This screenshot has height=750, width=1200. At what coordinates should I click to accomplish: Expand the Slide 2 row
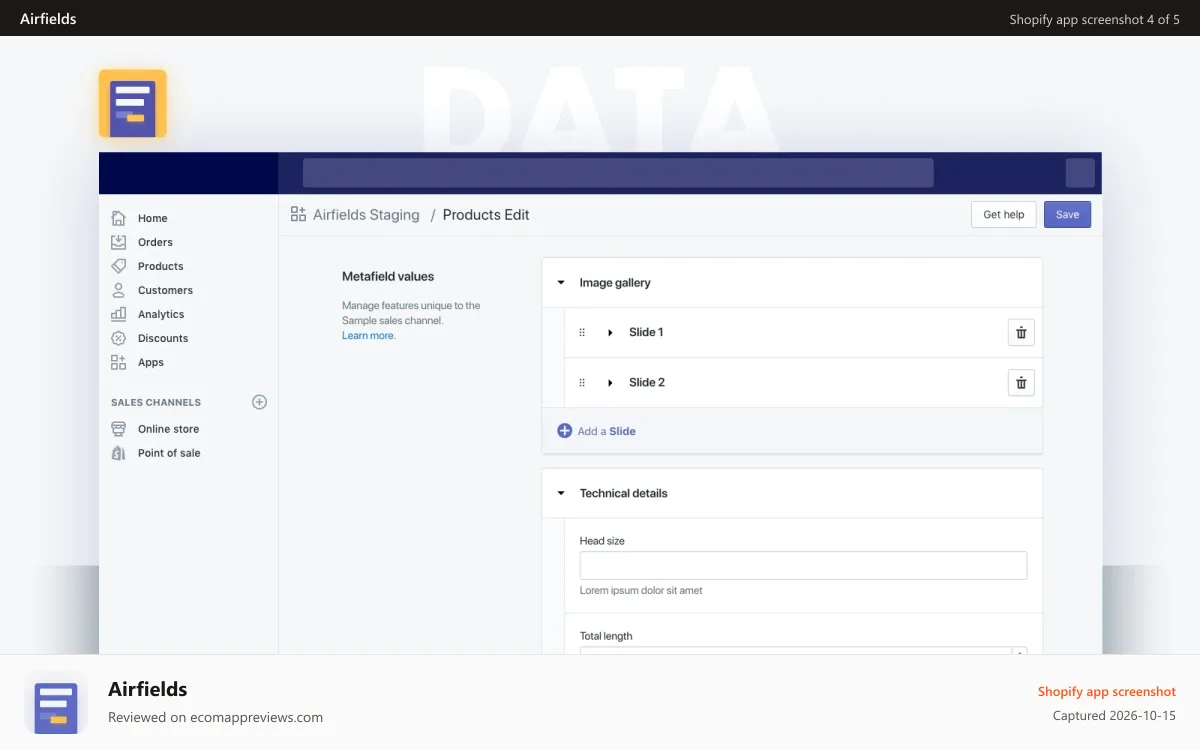point(610,382)
